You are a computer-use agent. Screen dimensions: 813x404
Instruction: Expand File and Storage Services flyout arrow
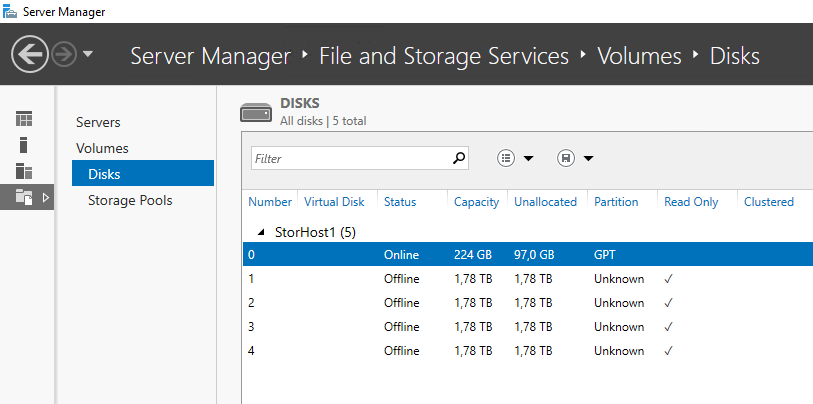pos(45,197)
